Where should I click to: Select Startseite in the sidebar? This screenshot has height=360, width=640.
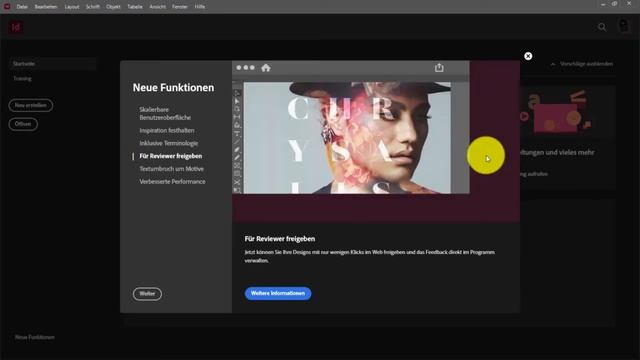(52, 64)
